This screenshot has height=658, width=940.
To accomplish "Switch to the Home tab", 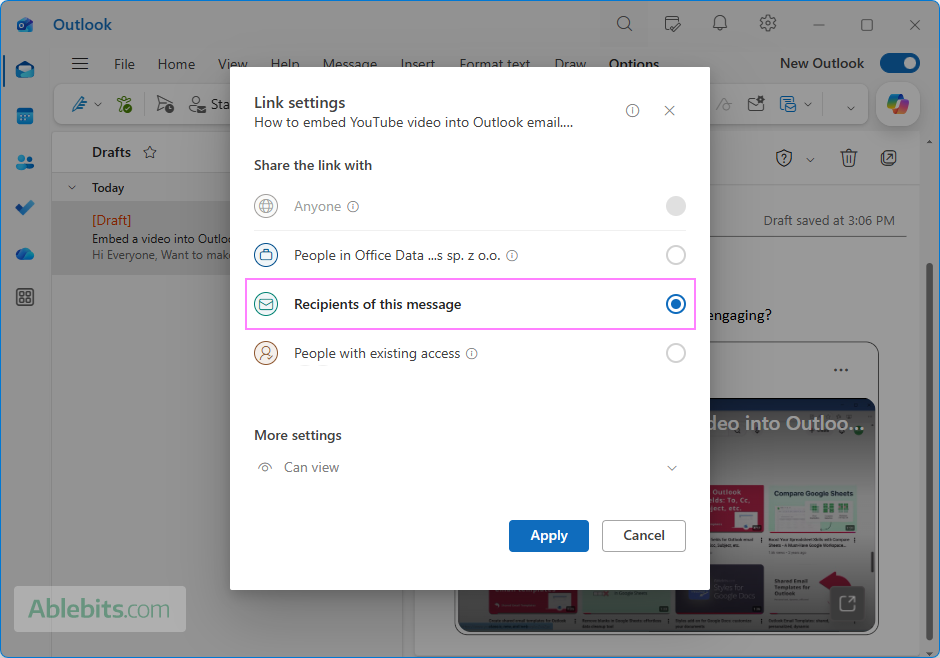I will [x=176, y=64].
